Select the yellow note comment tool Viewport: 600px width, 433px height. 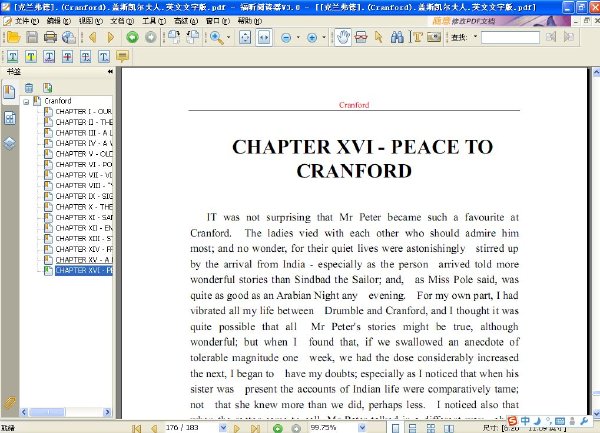(x=122, y=57)
